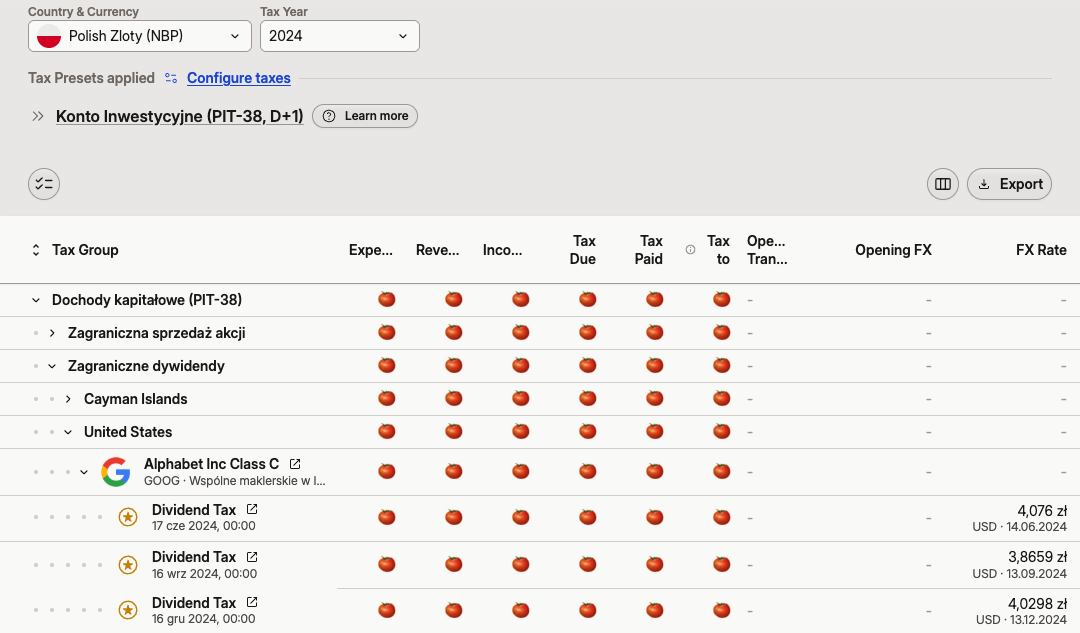
Task: Click the 3,8659 zł FX rate value
Action: [x=1037, y=557]
